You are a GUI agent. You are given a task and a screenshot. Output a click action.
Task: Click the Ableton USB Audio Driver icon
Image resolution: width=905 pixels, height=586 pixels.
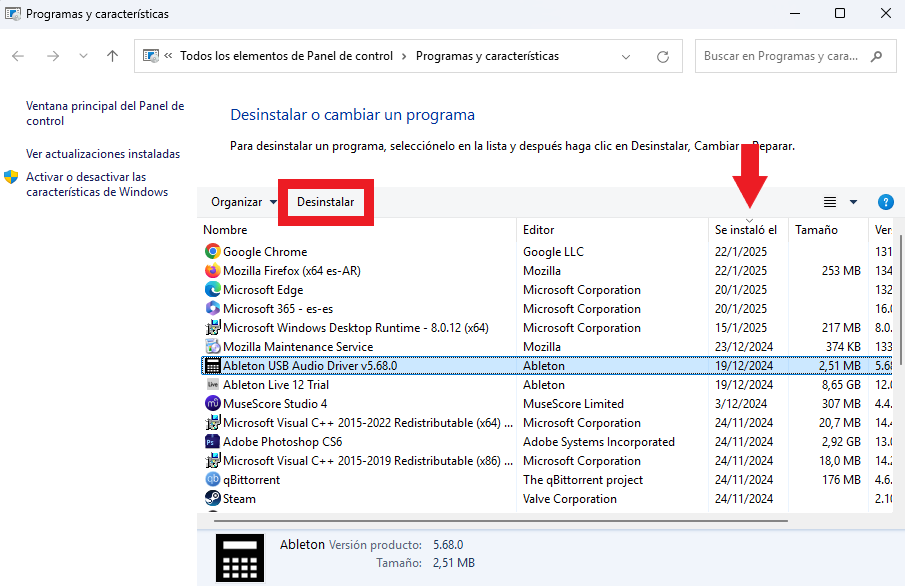pyautogui.click(x=212, y=365)
